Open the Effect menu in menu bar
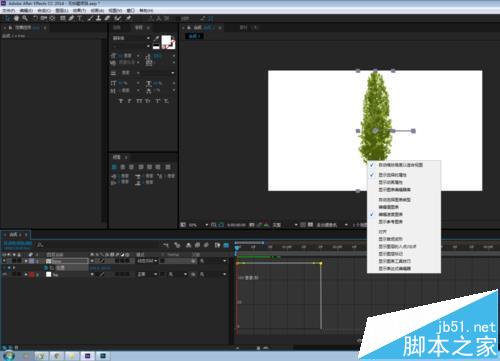 coord(79,11)
